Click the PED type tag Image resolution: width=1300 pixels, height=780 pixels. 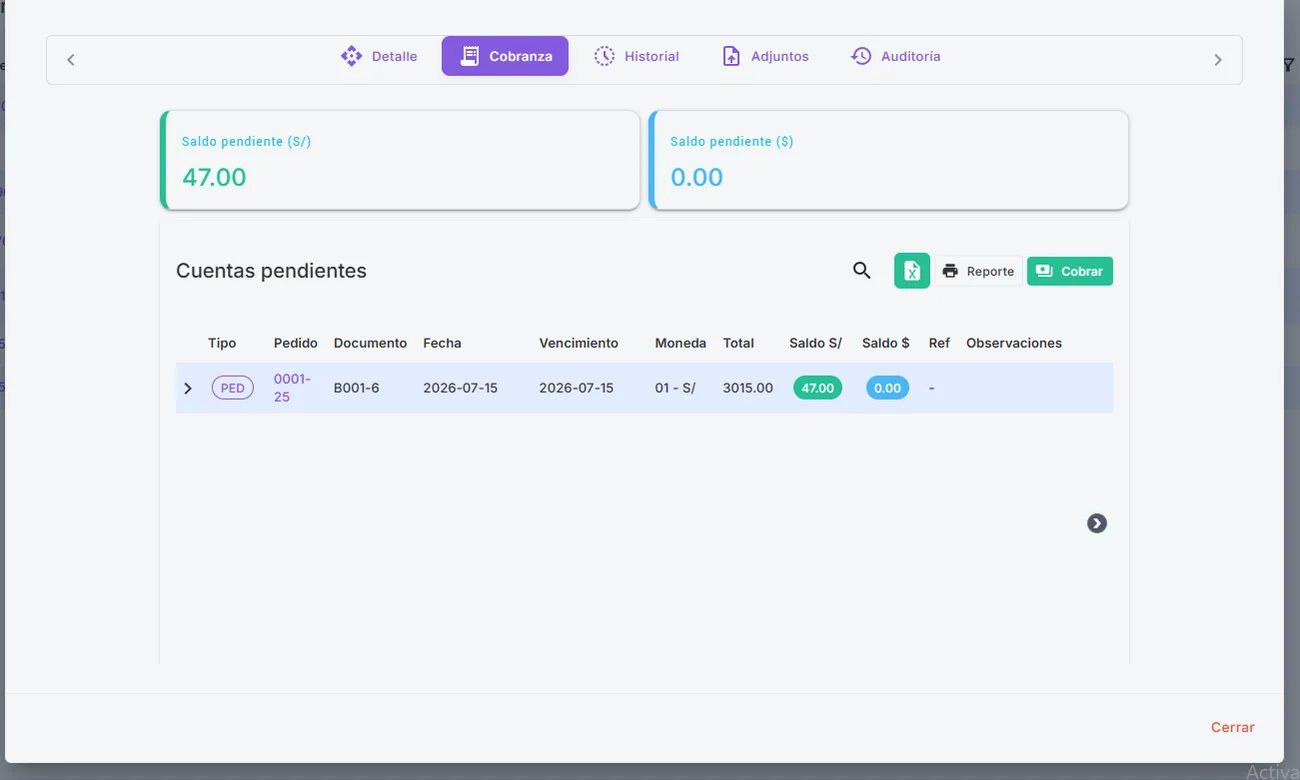coord(232,388)
